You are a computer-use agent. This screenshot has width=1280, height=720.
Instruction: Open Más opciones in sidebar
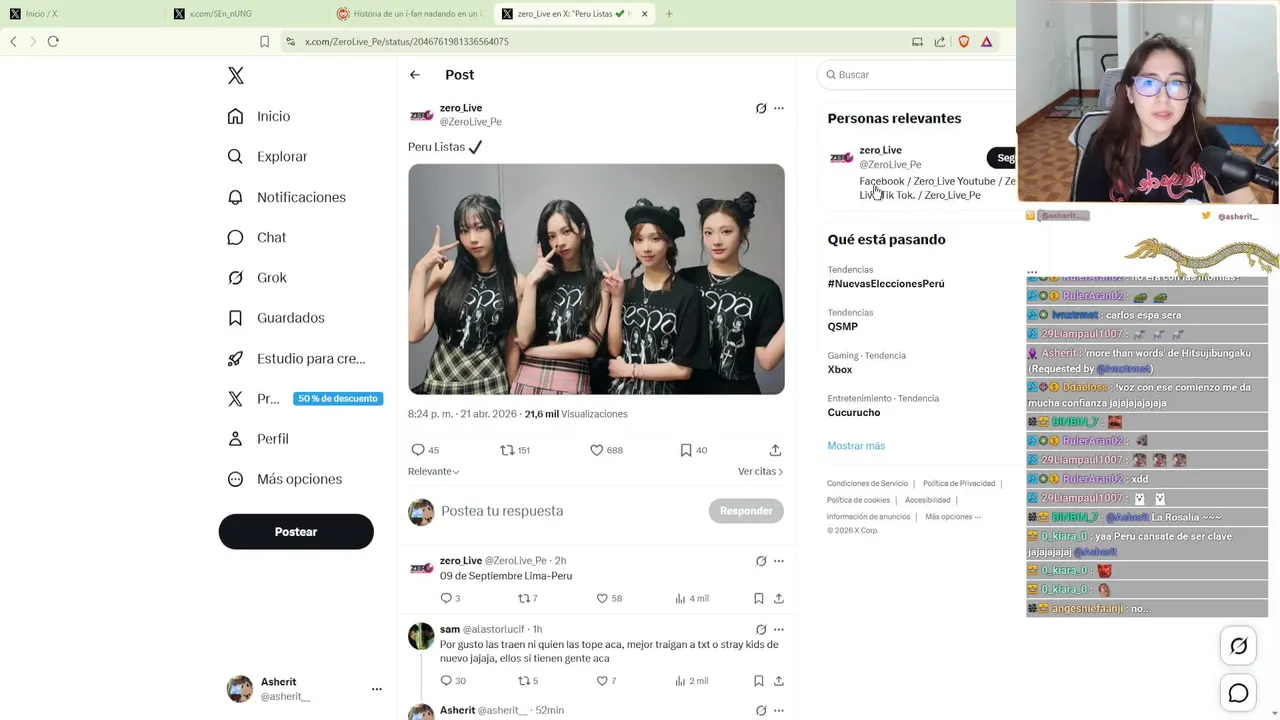pyautogui.click(x=285, y=479)
